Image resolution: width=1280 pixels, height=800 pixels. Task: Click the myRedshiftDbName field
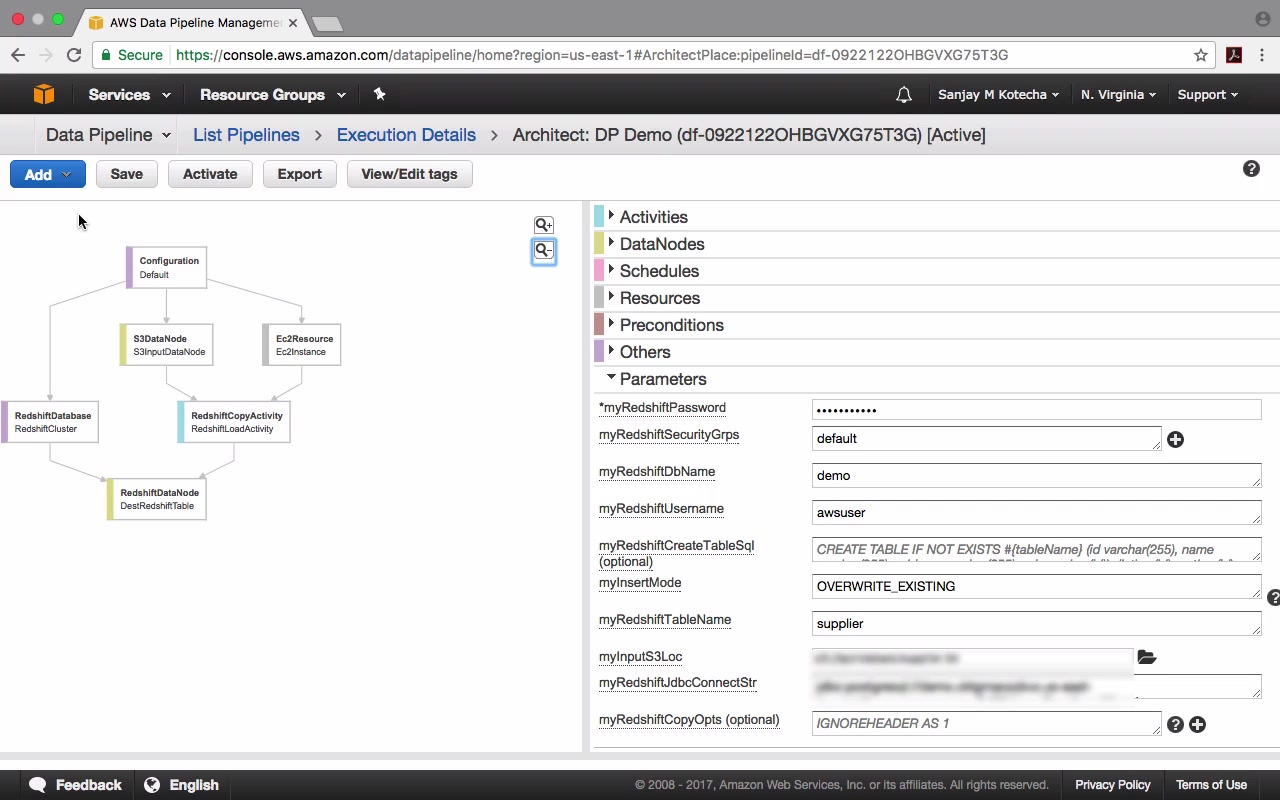pyautogui.click(x=1037, y=476)
